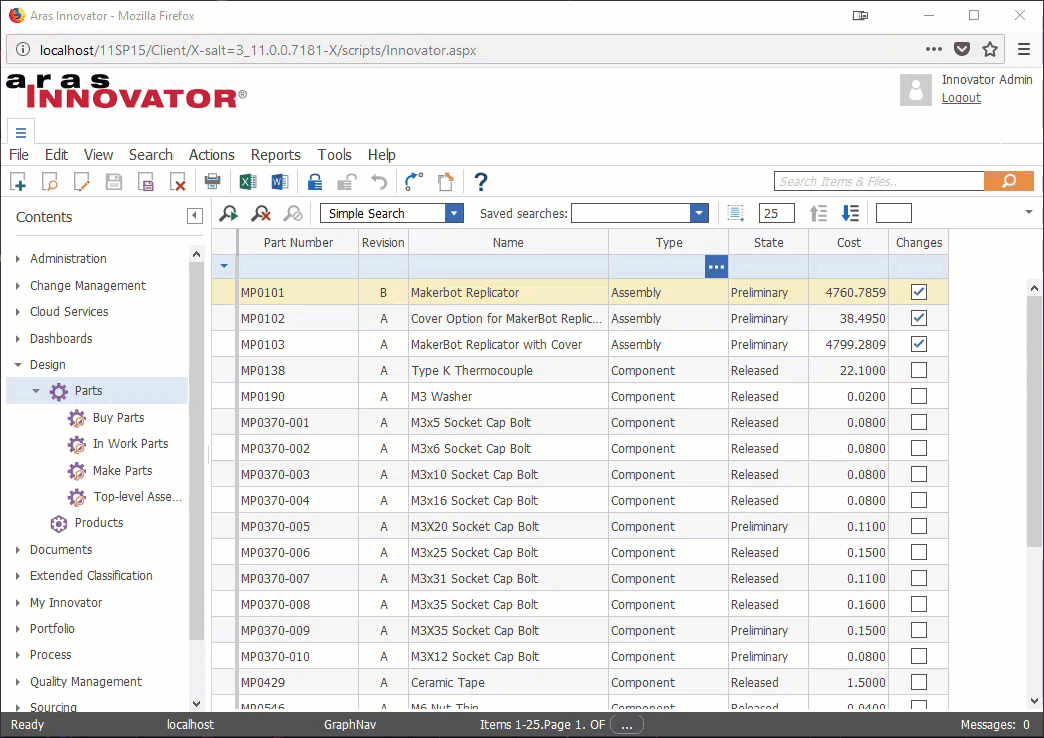Viewport: 1044px width, 738px height.
Task: Click the Lock item padlock icon
Action: 315,181
